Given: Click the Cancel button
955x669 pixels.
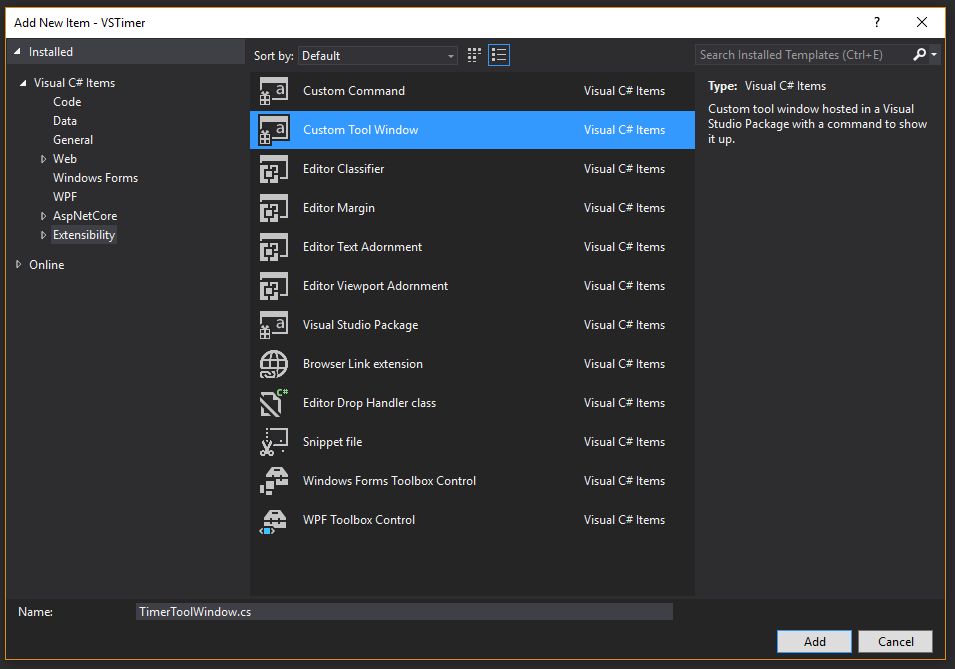Looking at the screenshot, I should [895, 642].
